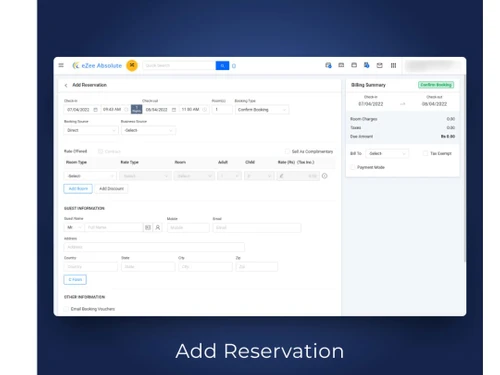500x375 pixels.
Task: Click the Billing Summary heading
Action: point(368,85)
